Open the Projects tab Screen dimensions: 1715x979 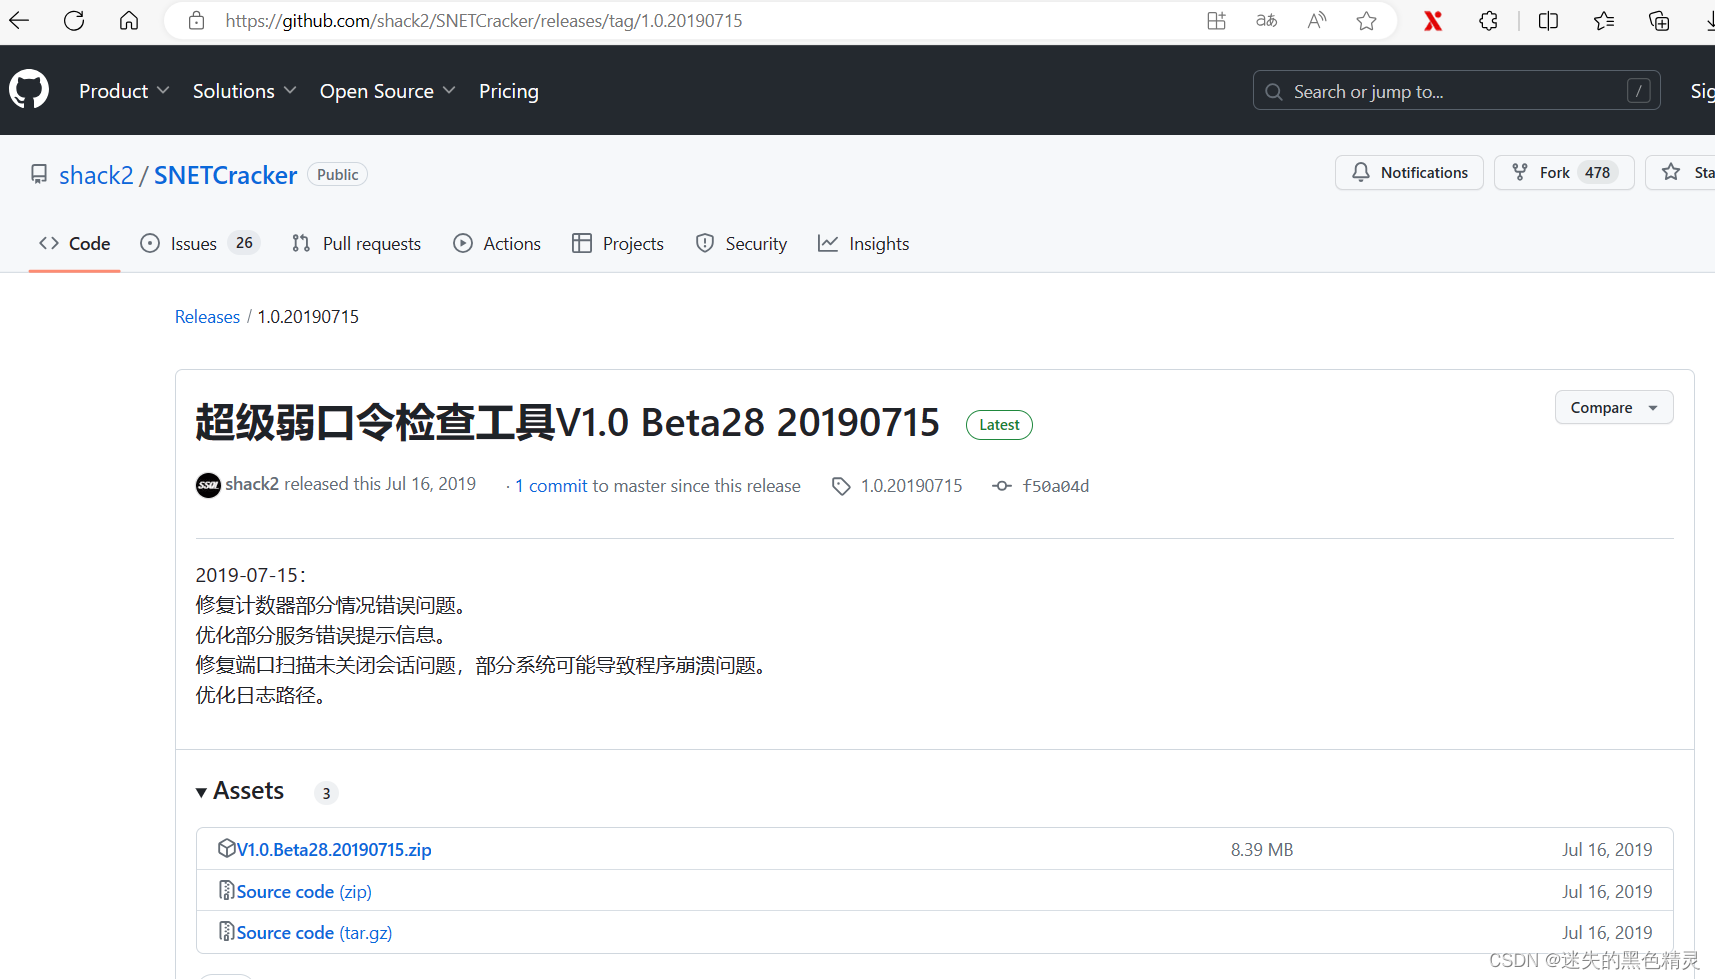click(618, 244)
